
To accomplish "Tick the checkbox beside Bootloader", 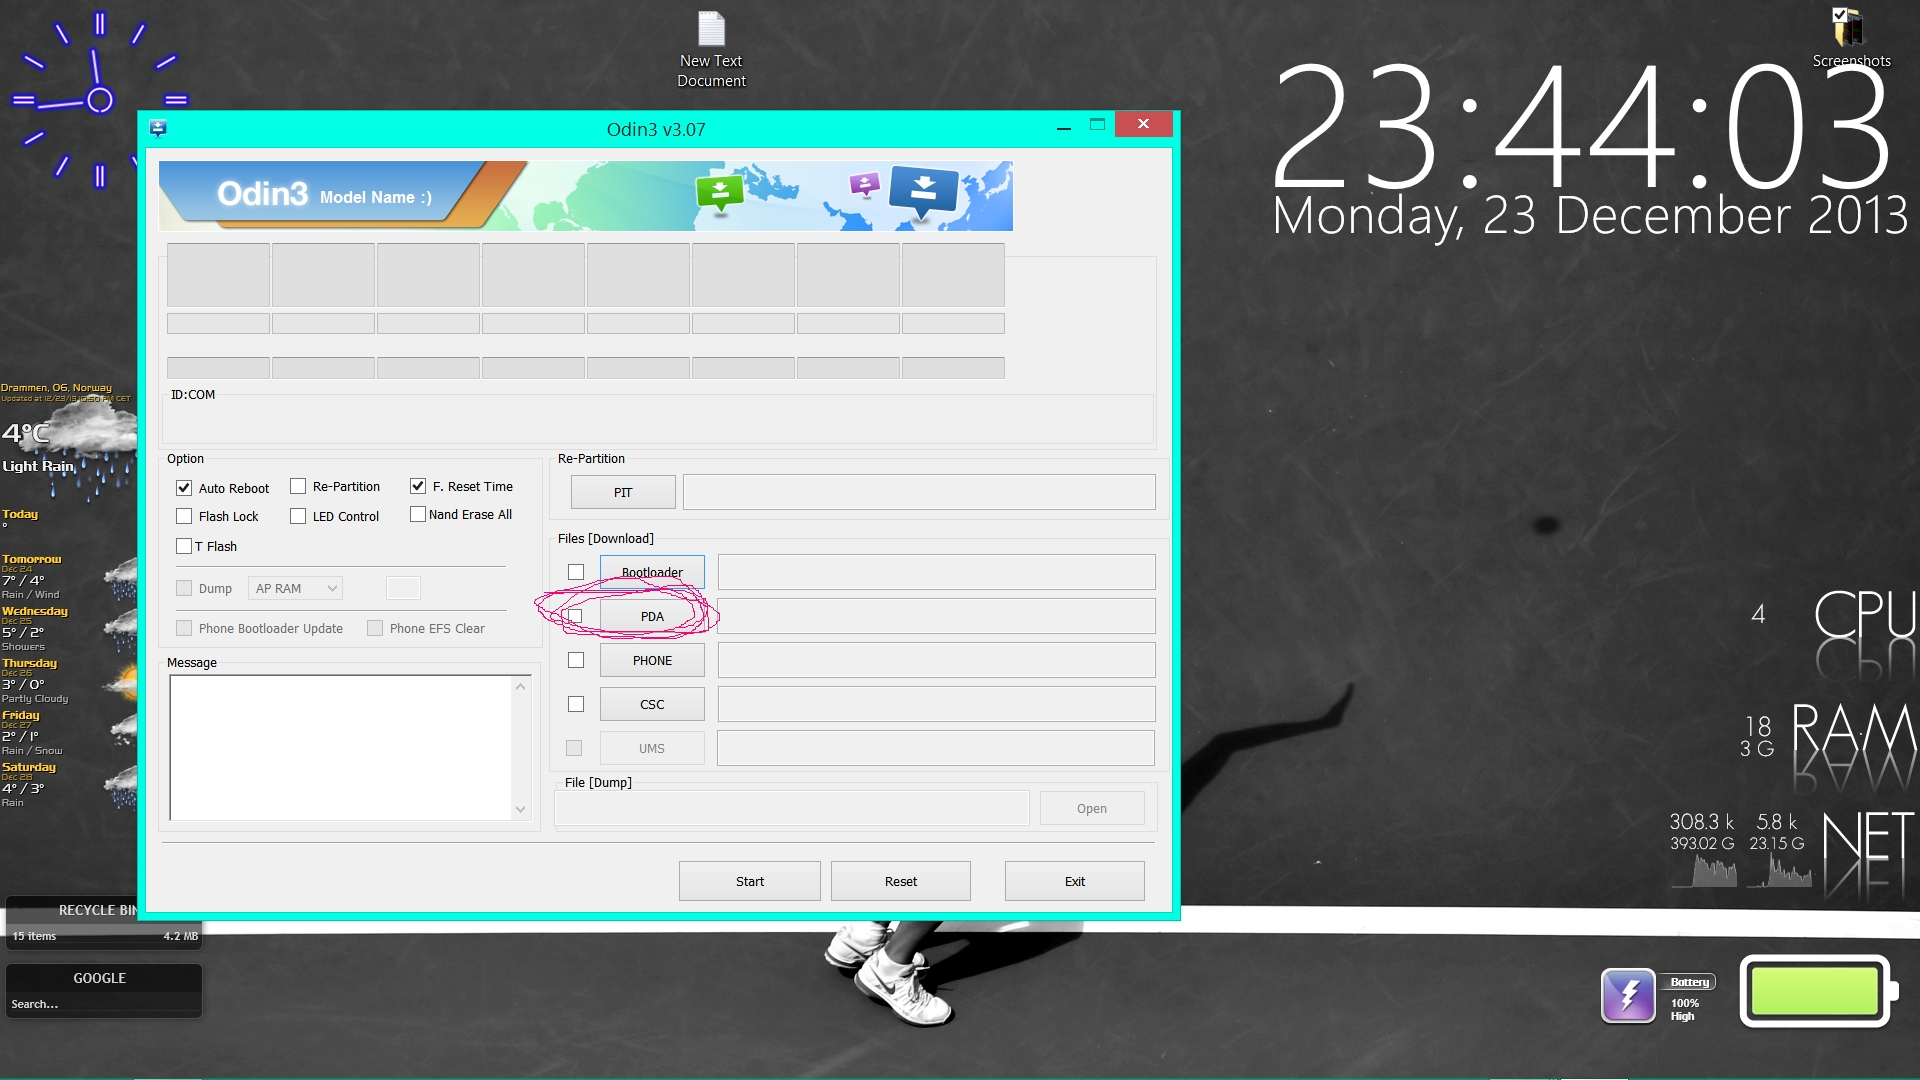I will (576, 572).
